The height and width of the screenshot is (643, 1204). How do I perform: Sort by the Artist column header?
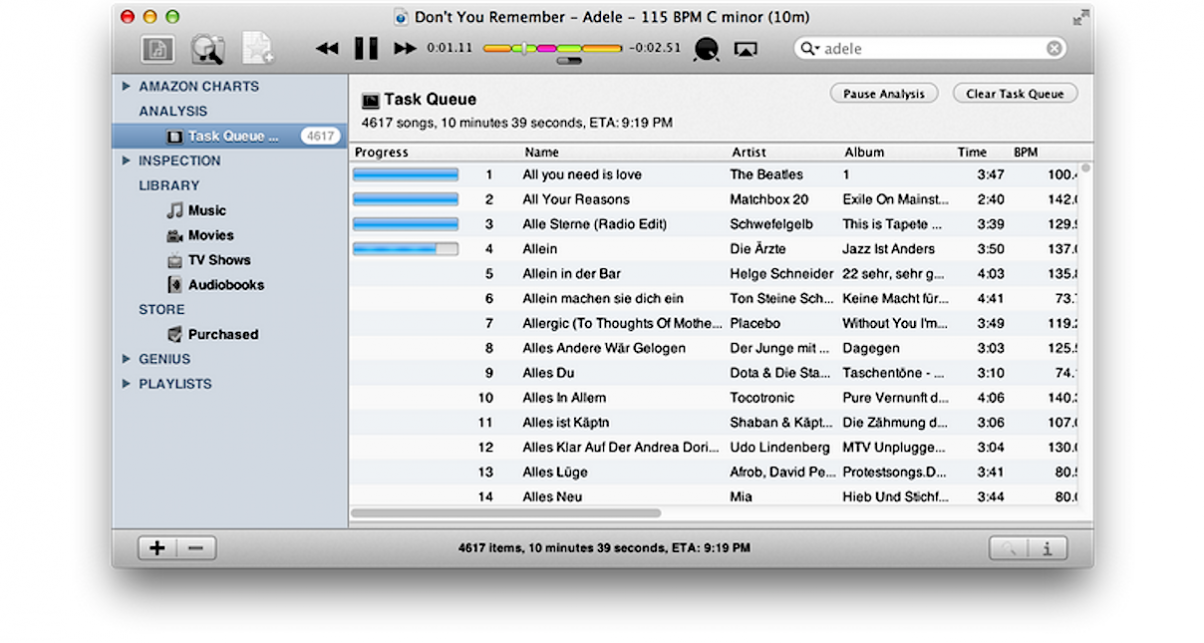click(x=748, y=153)
